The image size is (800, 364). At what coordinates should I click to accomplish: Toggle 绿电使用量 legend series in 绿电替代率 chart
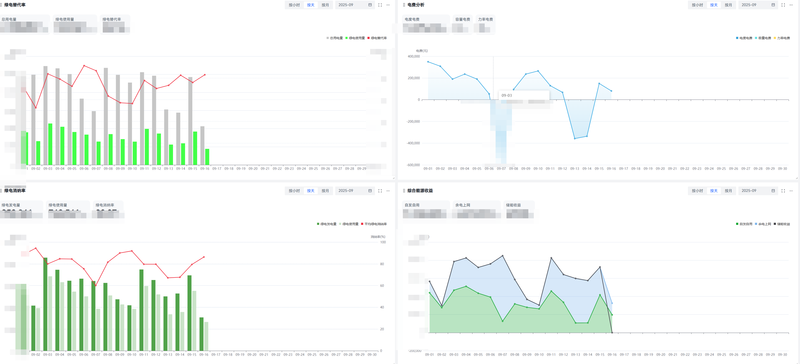(355, 38)
